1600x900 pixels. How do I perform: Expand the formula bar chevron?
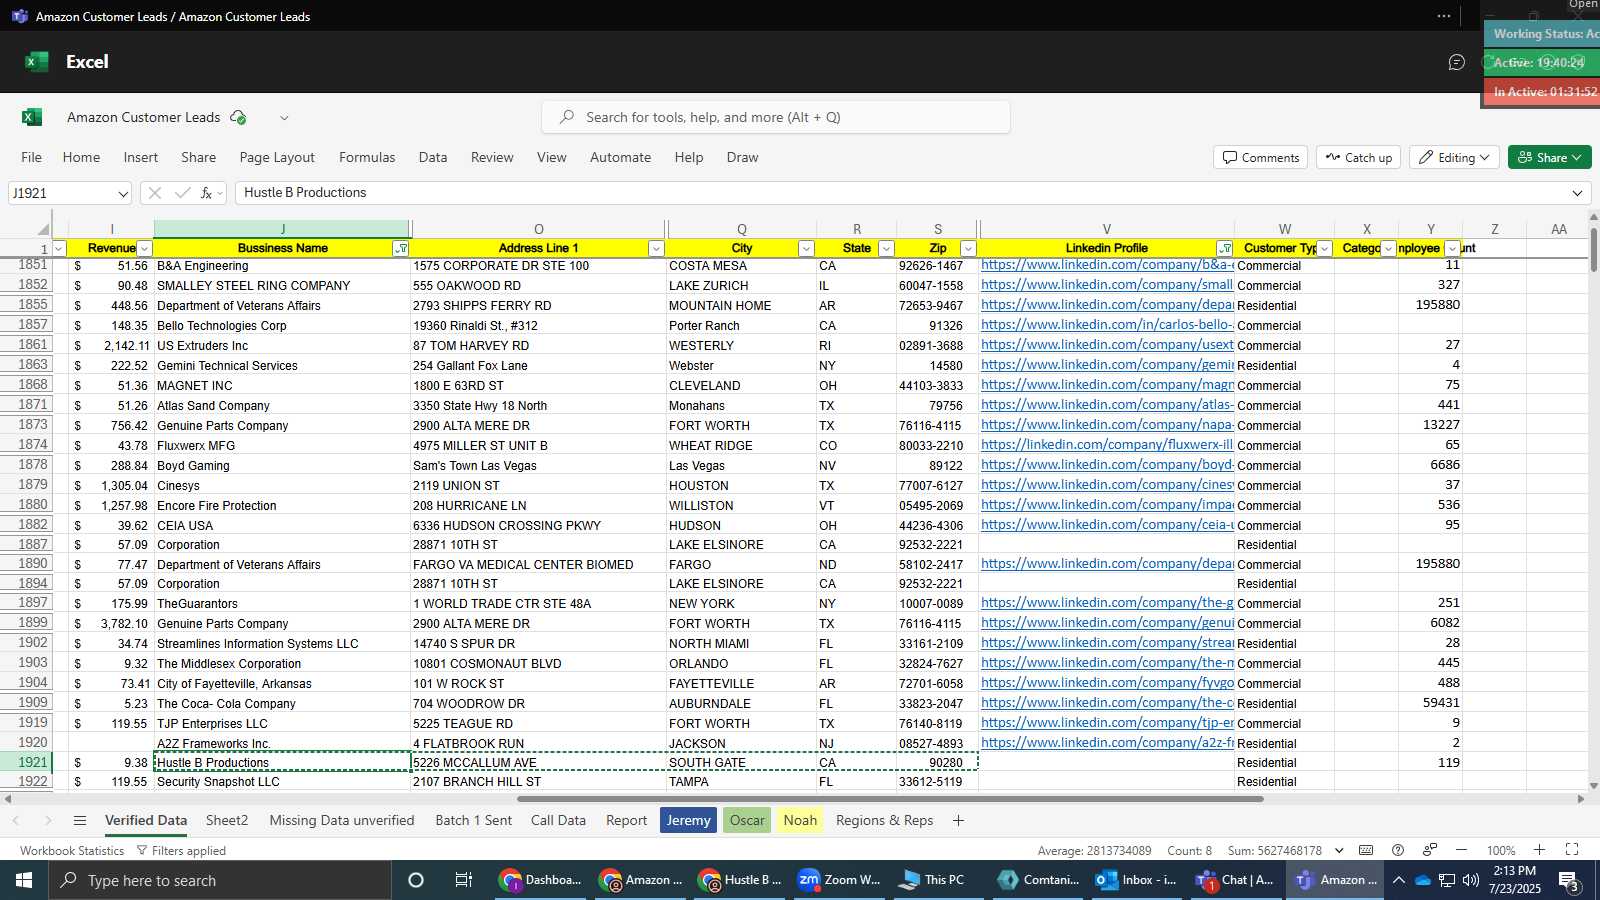pos(1578,193)
